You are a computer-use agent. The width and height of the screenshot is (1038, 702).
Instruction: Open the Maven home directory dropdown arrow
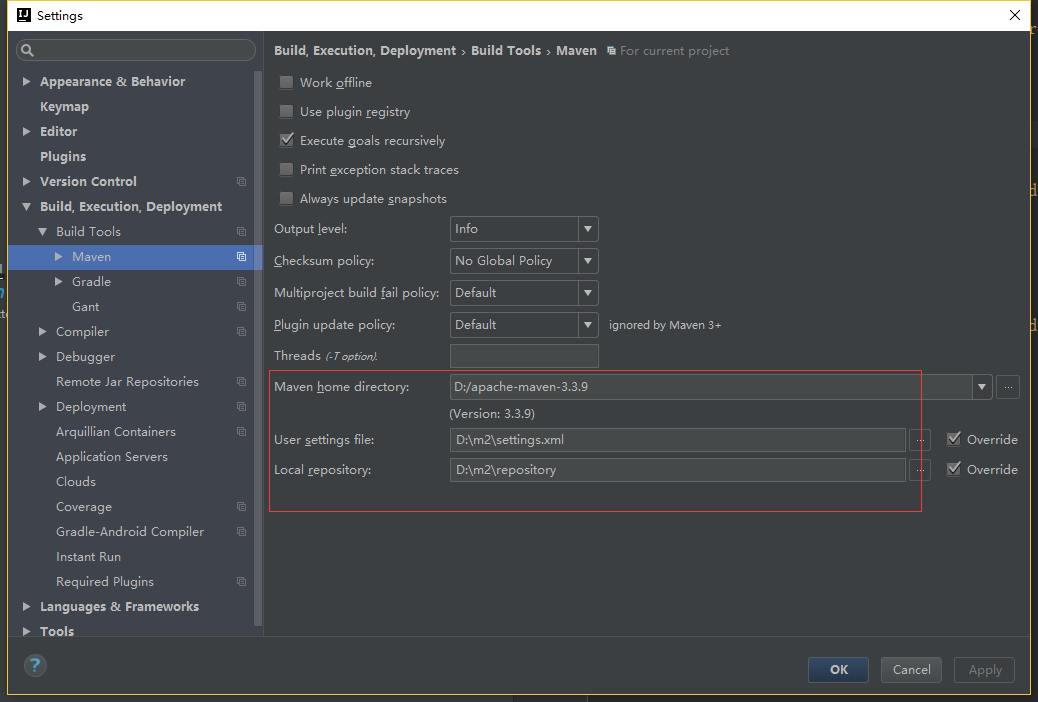[981, 387]
